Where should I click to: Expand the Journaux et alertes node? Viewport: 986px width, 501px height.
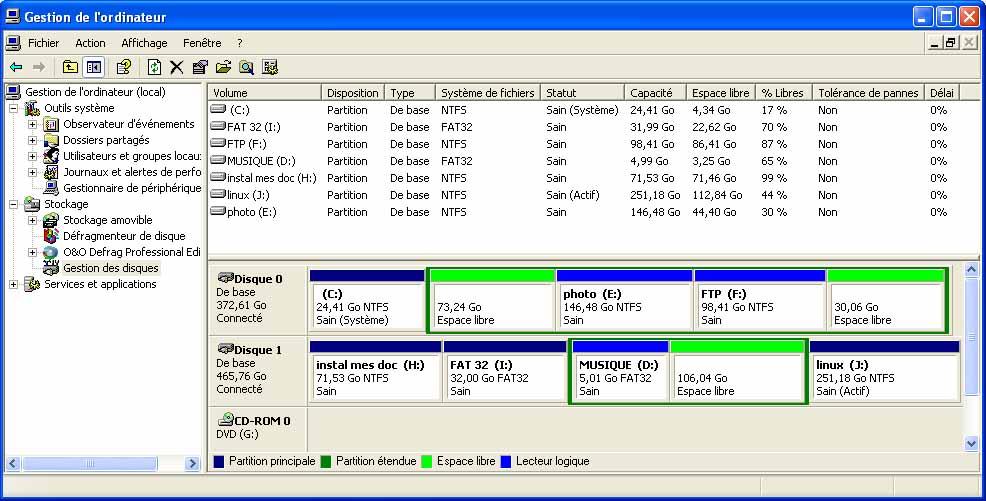(x=33, y=172)
